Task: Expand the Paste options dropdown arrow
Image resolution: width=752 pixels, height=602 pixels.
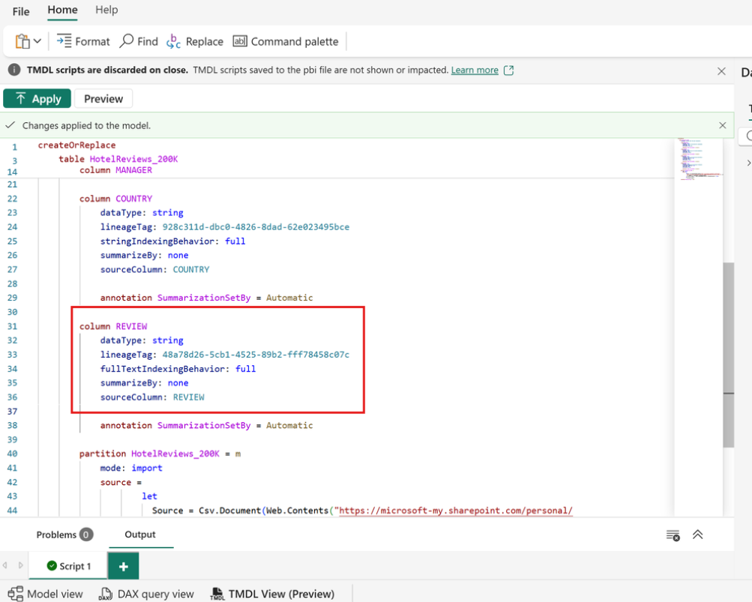Action: [x=37, y=41]
